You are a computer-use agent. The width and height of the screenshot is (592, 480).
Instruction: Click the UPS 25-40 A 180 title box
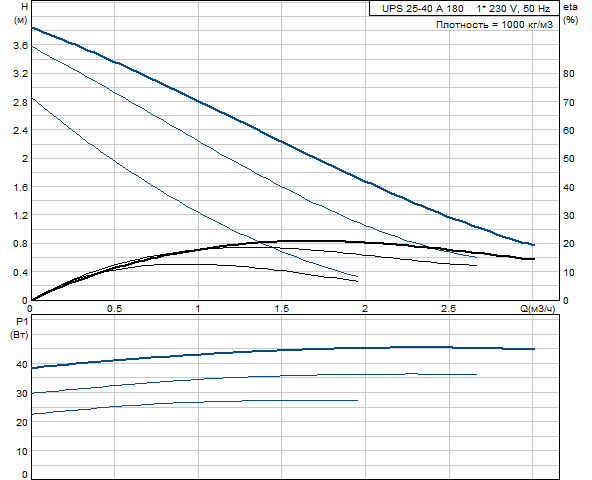click(x=464, y=8)
